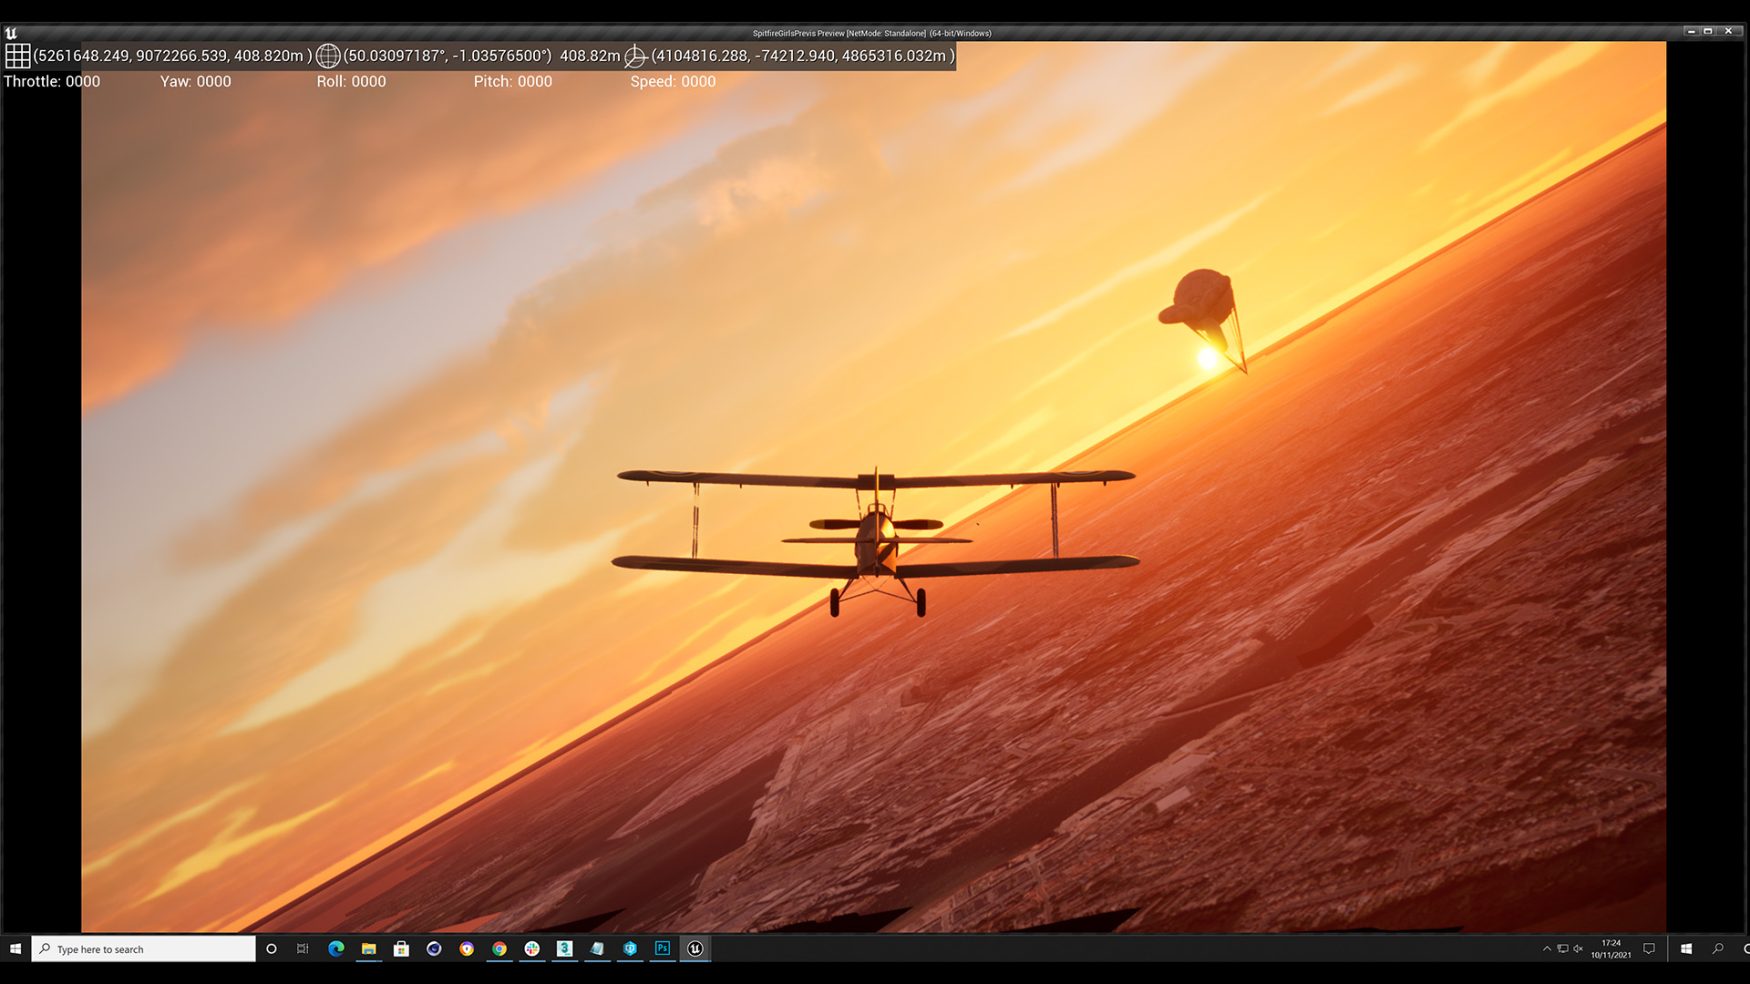
Task: Click the ECEF axis coordinates icon
Action: pyautogui.click(x=635, y=56)
